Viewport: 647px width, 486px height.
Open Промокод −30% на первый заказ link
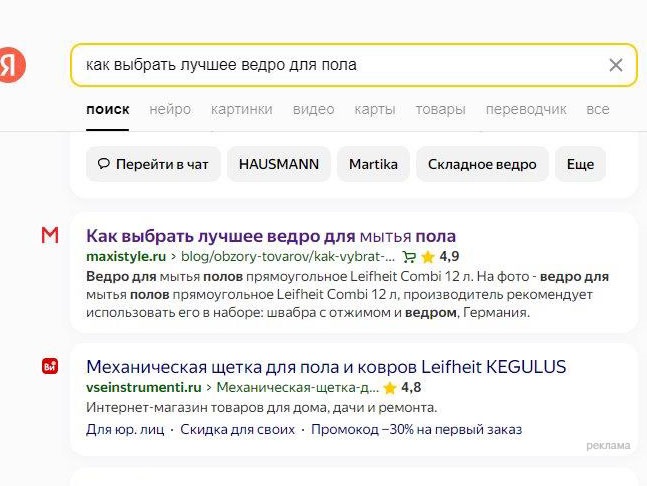tap(416, 429)
